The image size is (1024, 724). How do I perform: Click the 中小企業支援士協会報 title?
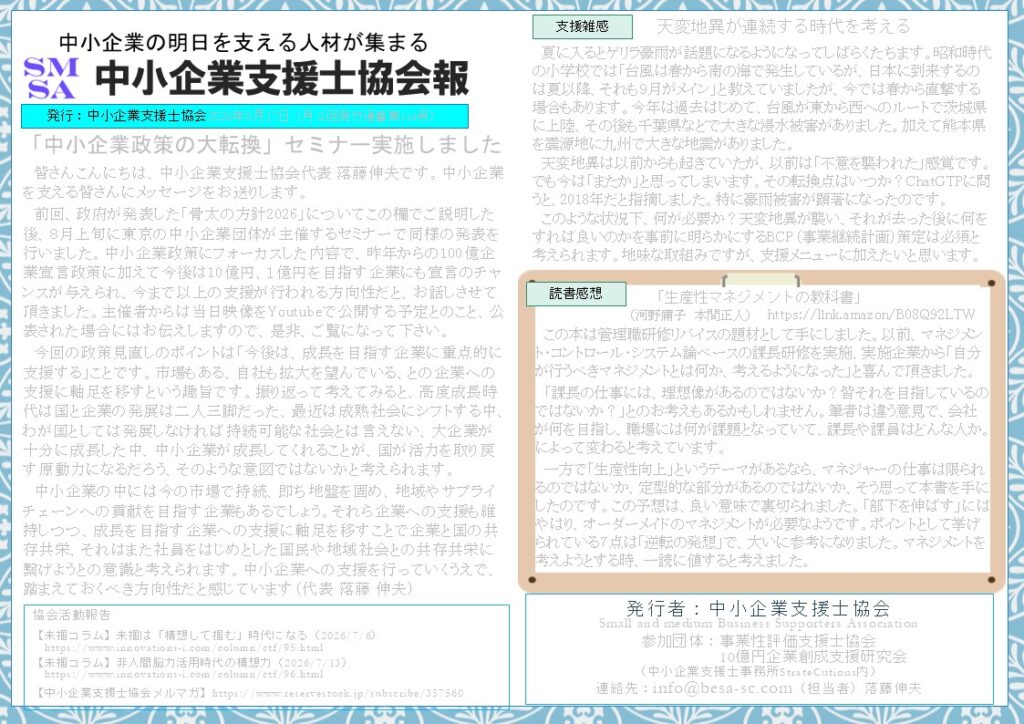pyautogui.click(x=282, y=78)
